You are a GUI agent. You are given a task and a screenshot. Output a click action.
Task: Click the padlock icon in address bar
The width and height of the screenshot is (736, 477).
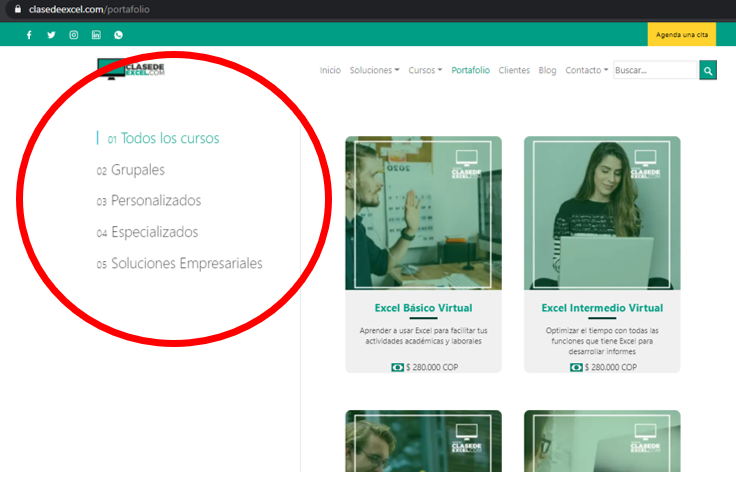[18, 9]
